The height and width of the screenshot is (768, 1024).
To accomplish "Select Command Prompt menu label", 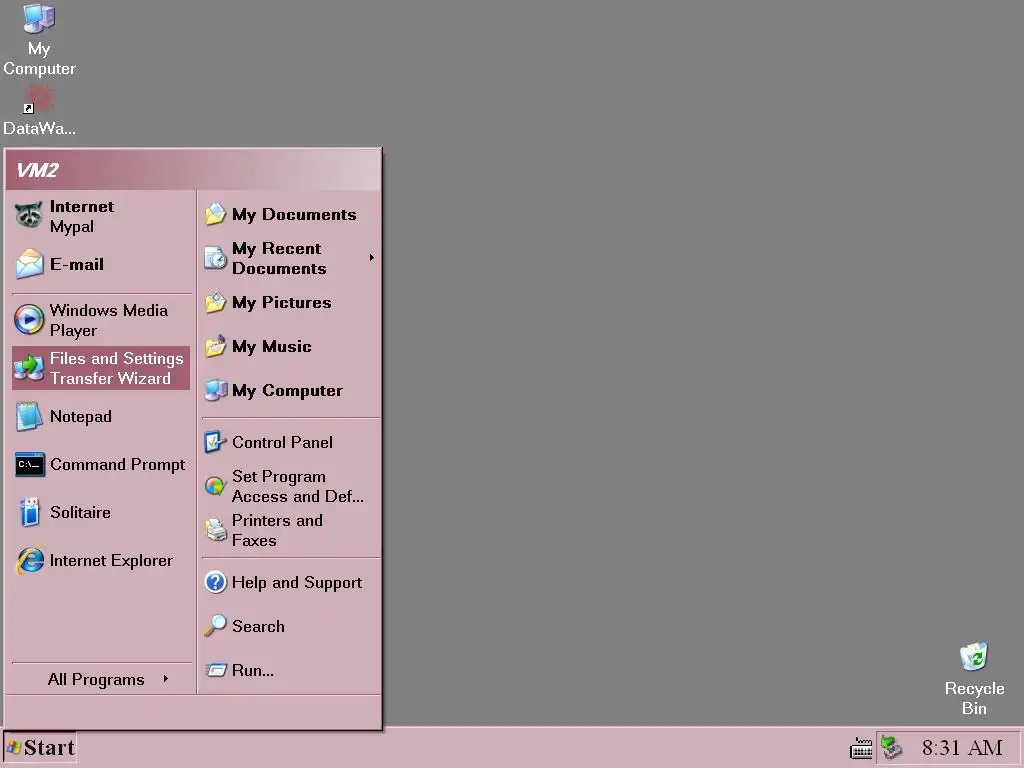I will (118, 464).
